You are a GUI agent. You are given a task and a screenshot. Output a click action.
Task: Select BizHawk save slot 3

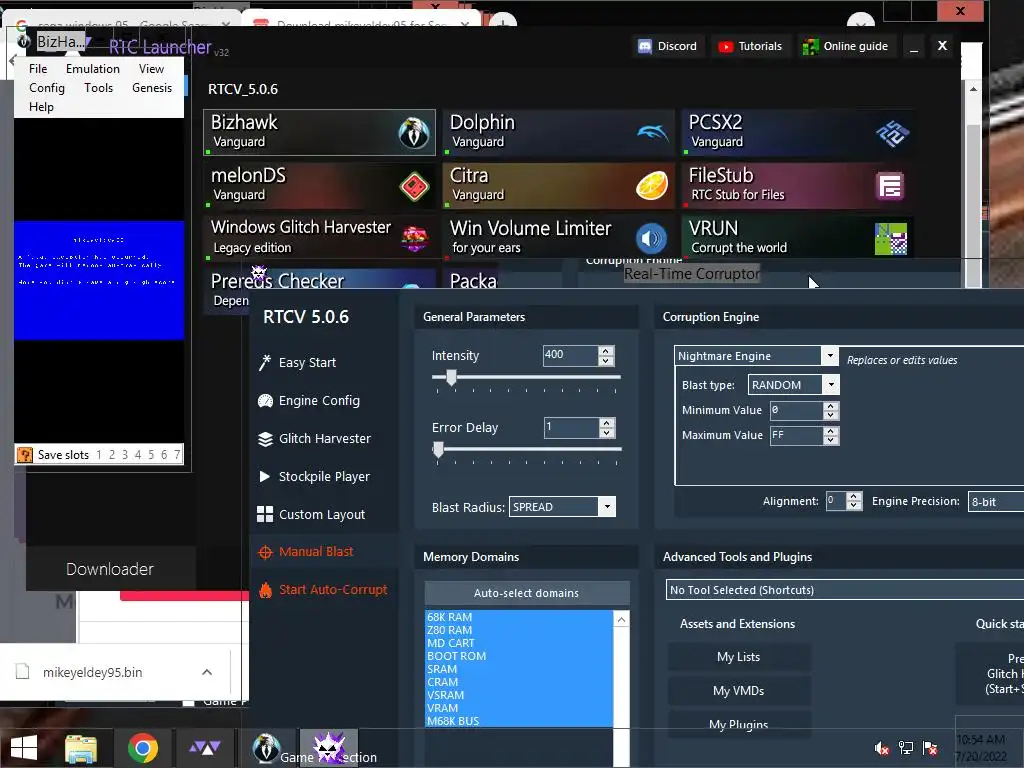(x=125, y=455)
